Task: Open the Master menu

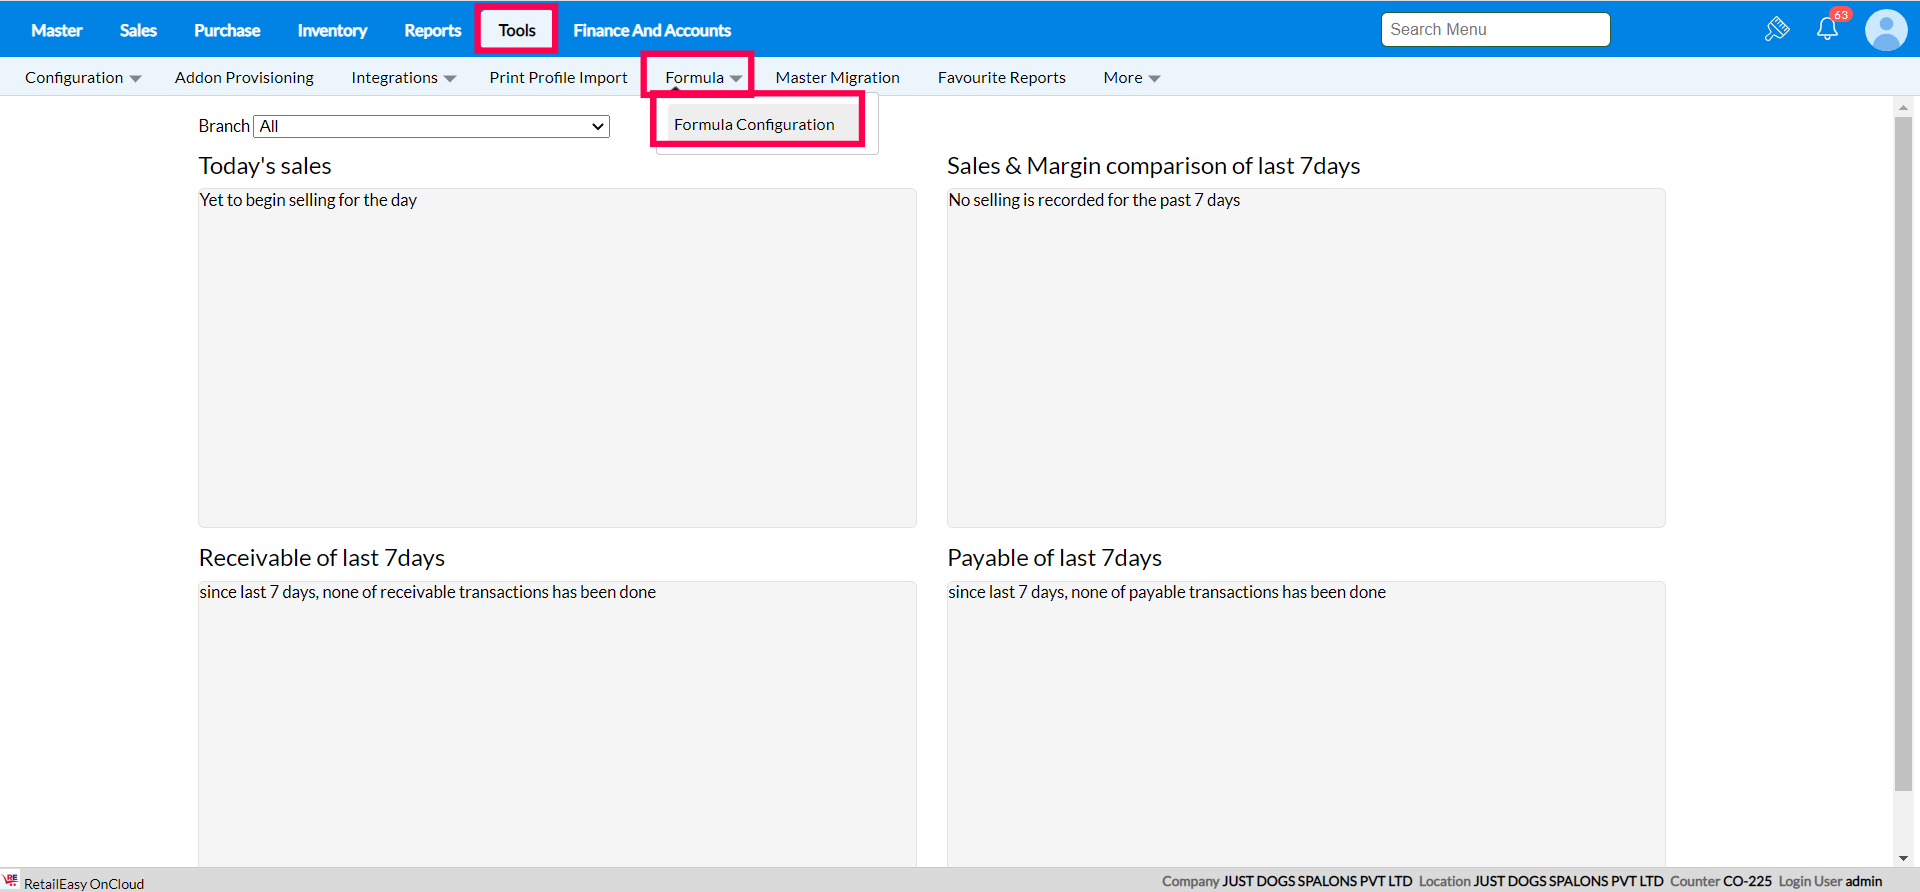Action: pos(56,30)
